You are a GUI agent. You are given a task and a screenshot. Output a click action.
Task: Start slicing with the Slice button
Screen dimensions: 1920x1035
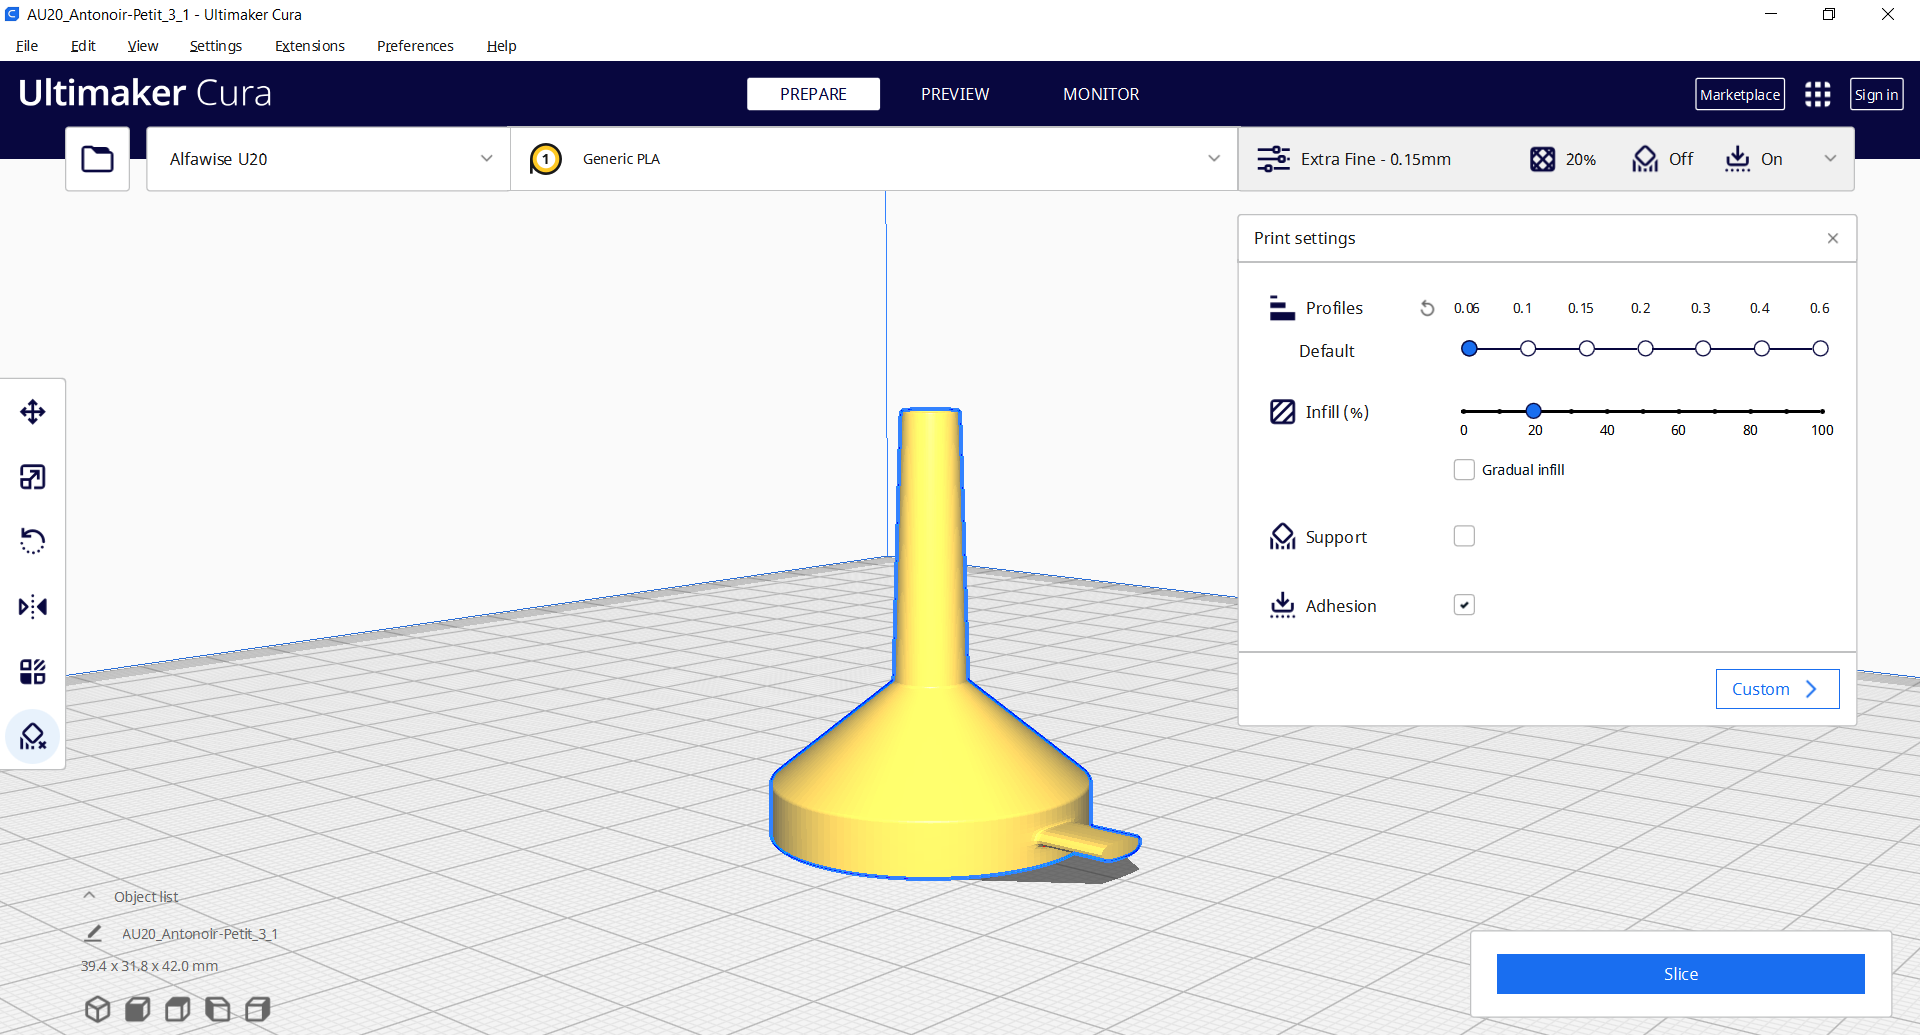coord(1680,974)
